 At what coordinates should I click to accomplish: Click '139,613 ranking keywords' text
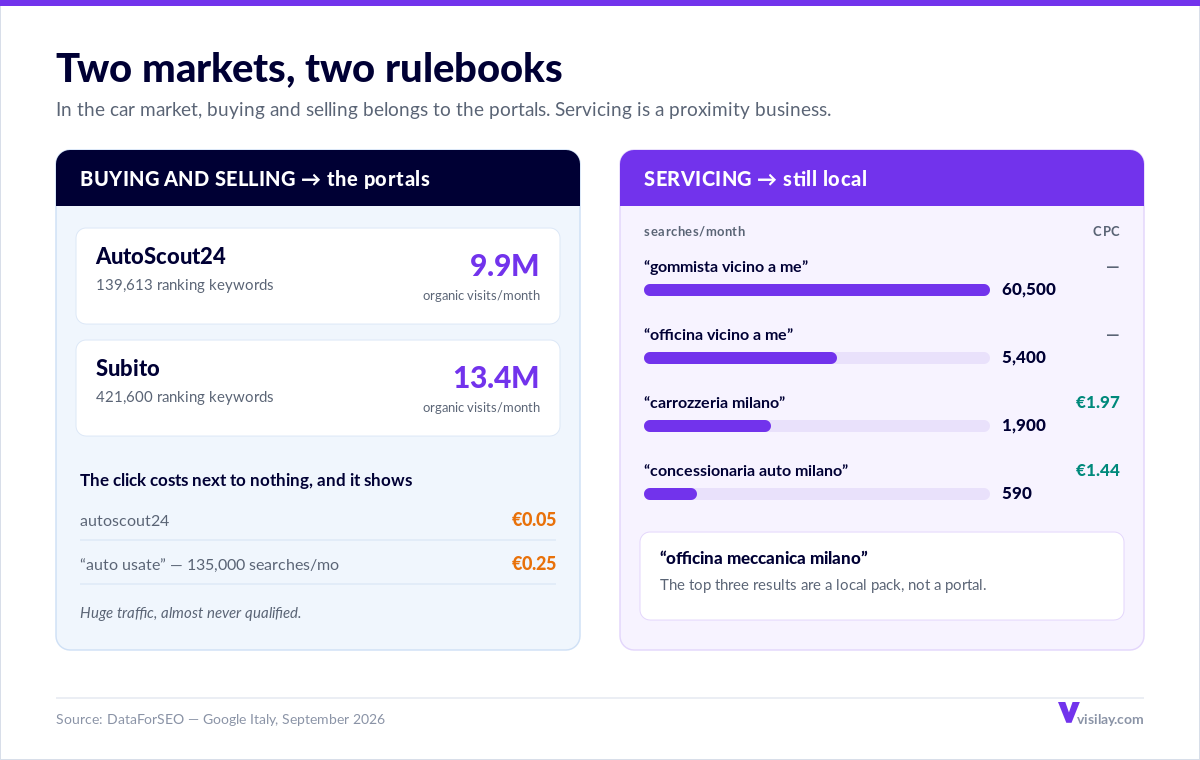tap(185, 285)
